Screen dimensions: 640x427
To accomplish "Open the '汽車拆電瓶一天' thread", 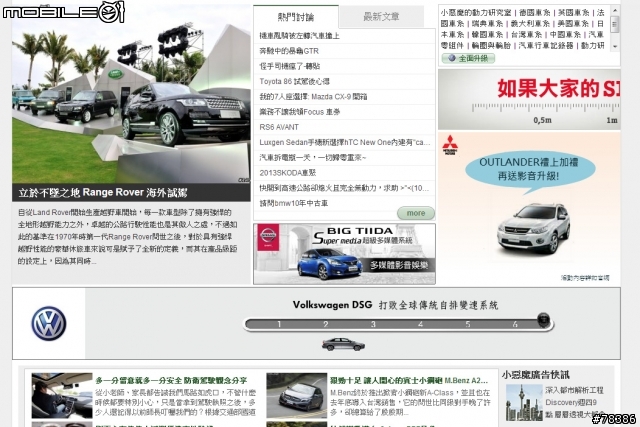I will click(x=313, y=158).
